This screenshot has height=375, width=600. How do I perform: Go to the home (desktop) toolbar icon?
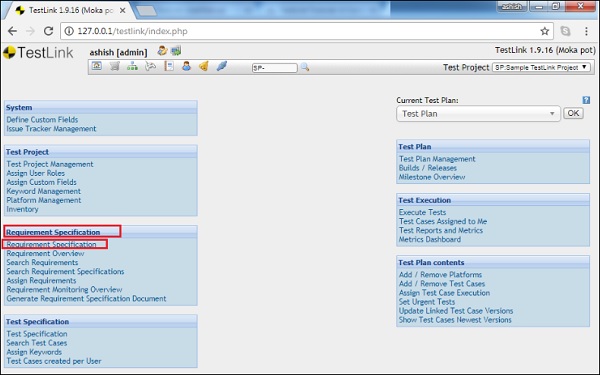coord(96,66)
